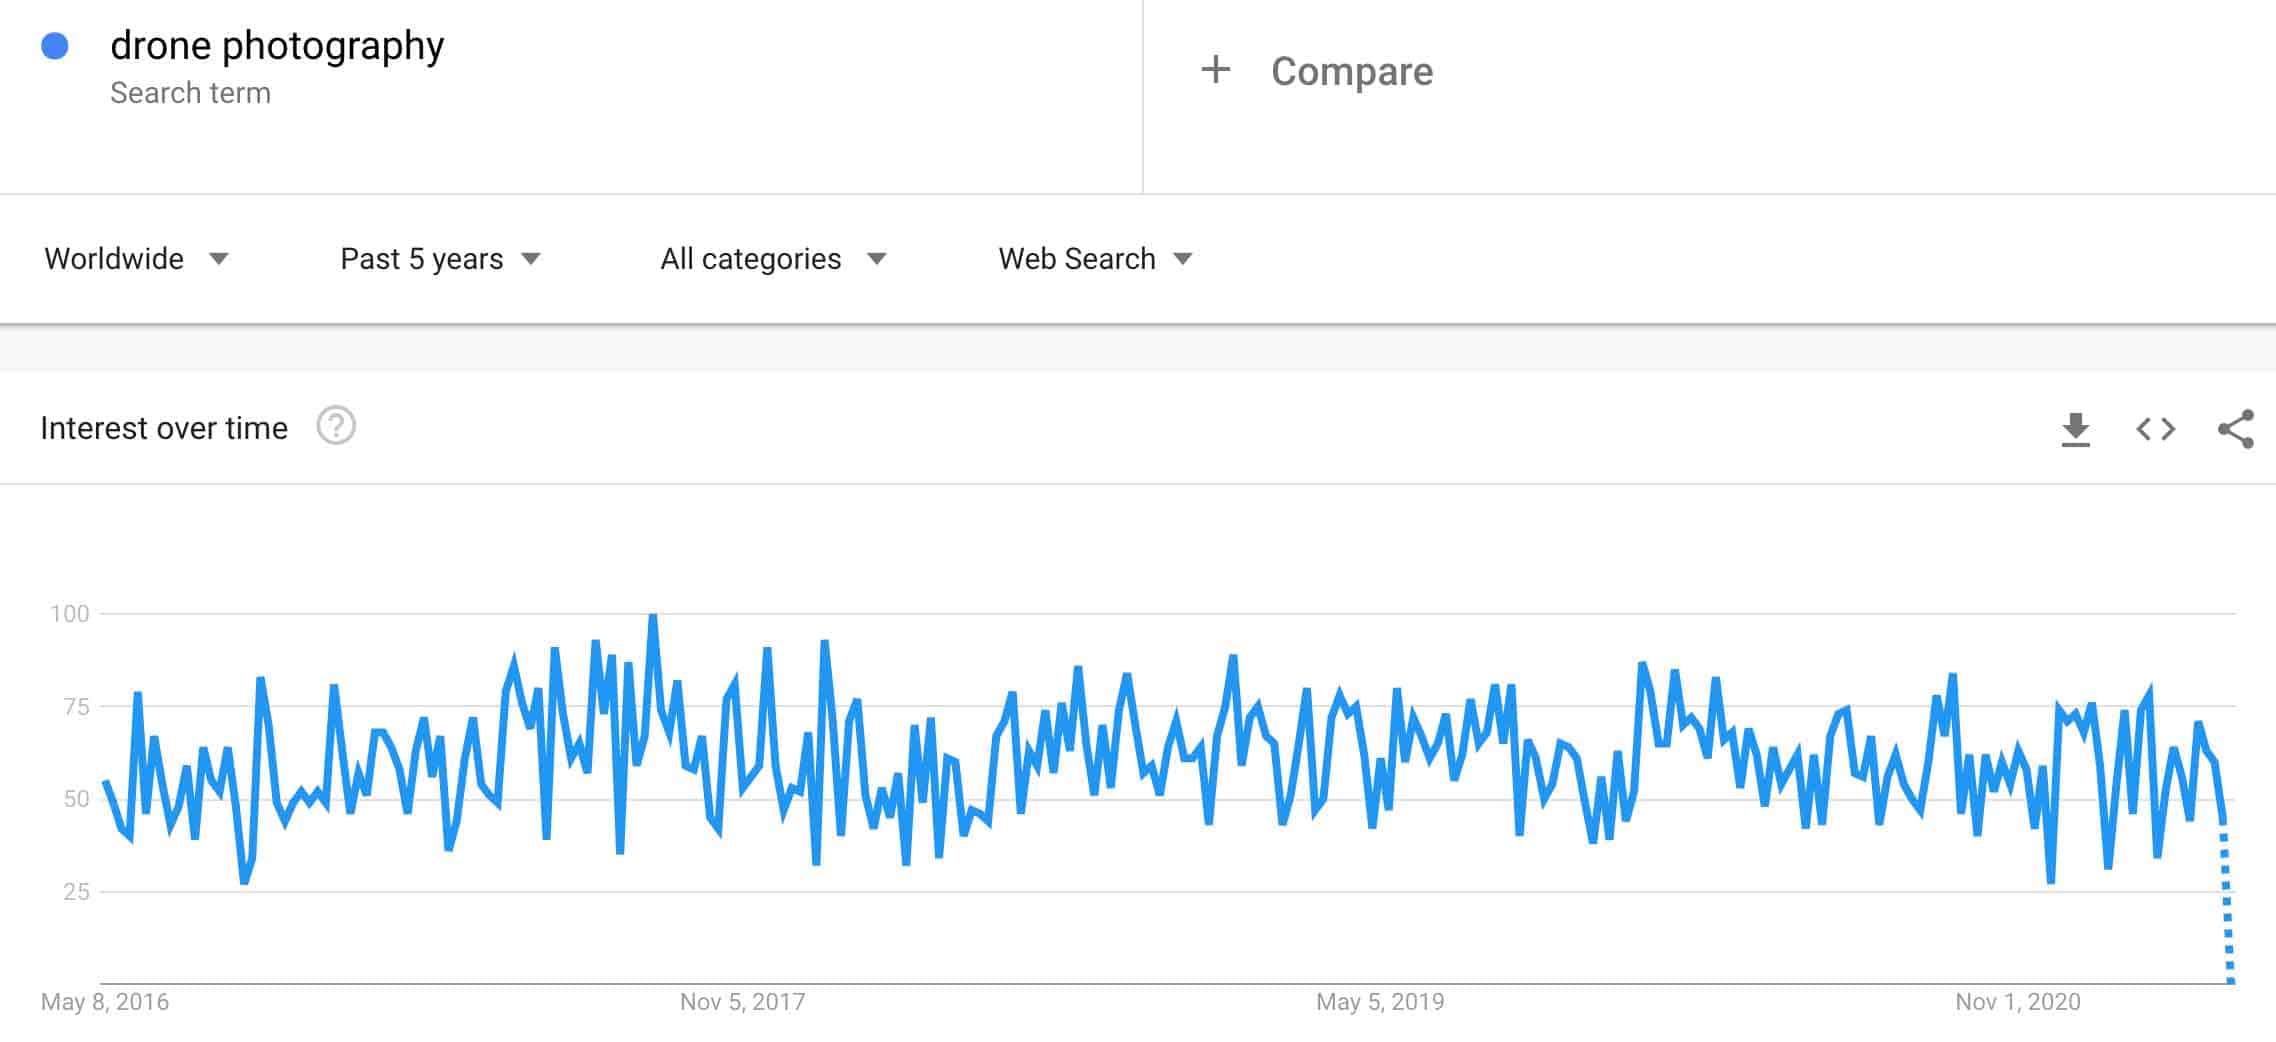Click the 75 y-axis label
This screenshot has width=2276, height=1042.
point(76,707)
